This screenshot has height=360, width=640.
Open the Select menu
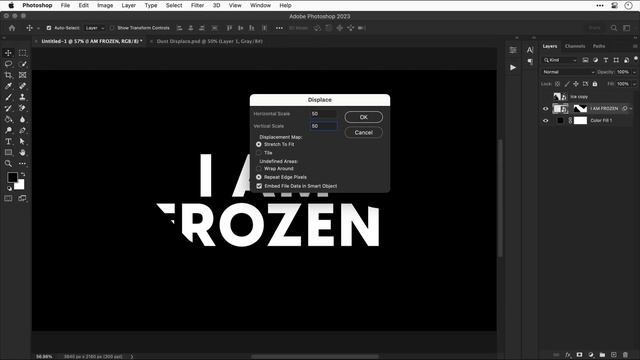coord(174,5)
